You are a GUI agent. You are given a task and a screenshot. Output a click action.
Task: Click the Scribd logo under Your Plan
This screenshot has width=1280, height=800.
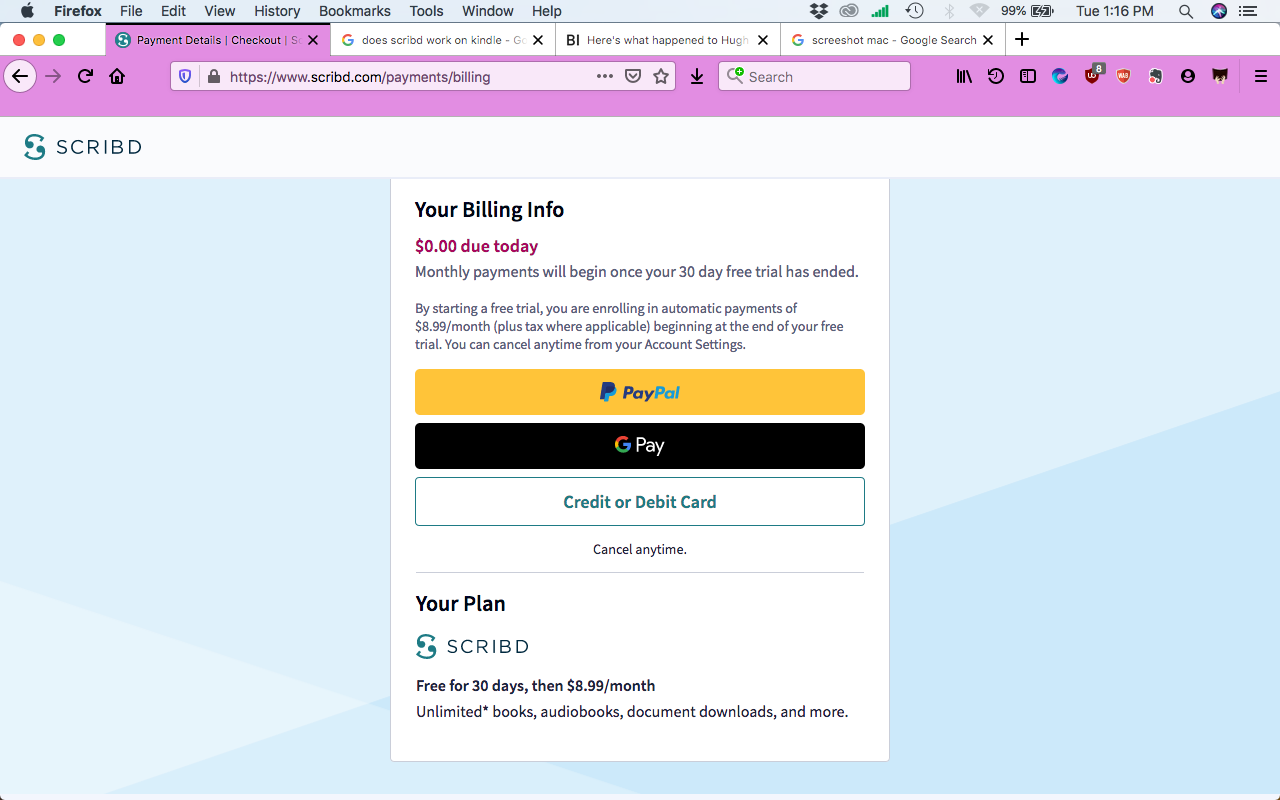[x=472, y=646]
